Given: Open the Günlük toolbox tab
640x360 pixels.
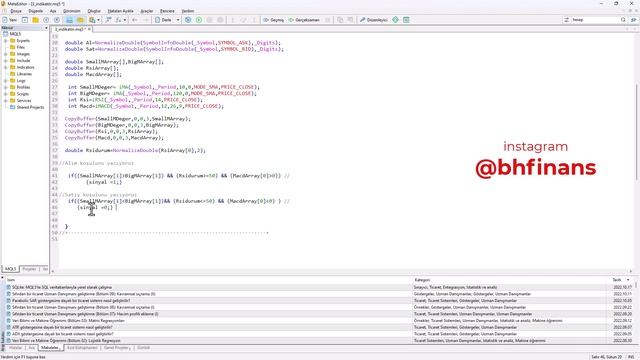Looking at the screenshot, I should pos(143,348).
